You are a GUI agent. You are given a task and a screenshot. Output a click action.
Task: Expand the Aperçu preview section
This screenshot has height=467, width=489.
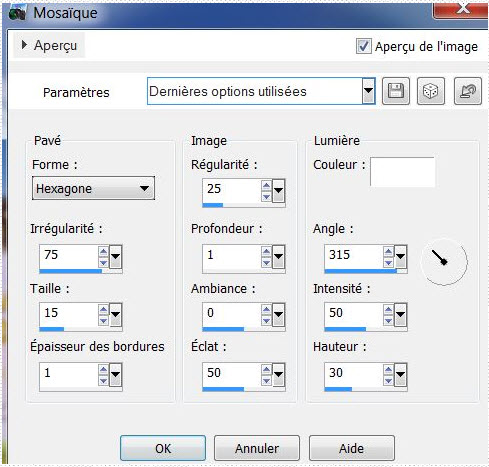pos(49,45)
